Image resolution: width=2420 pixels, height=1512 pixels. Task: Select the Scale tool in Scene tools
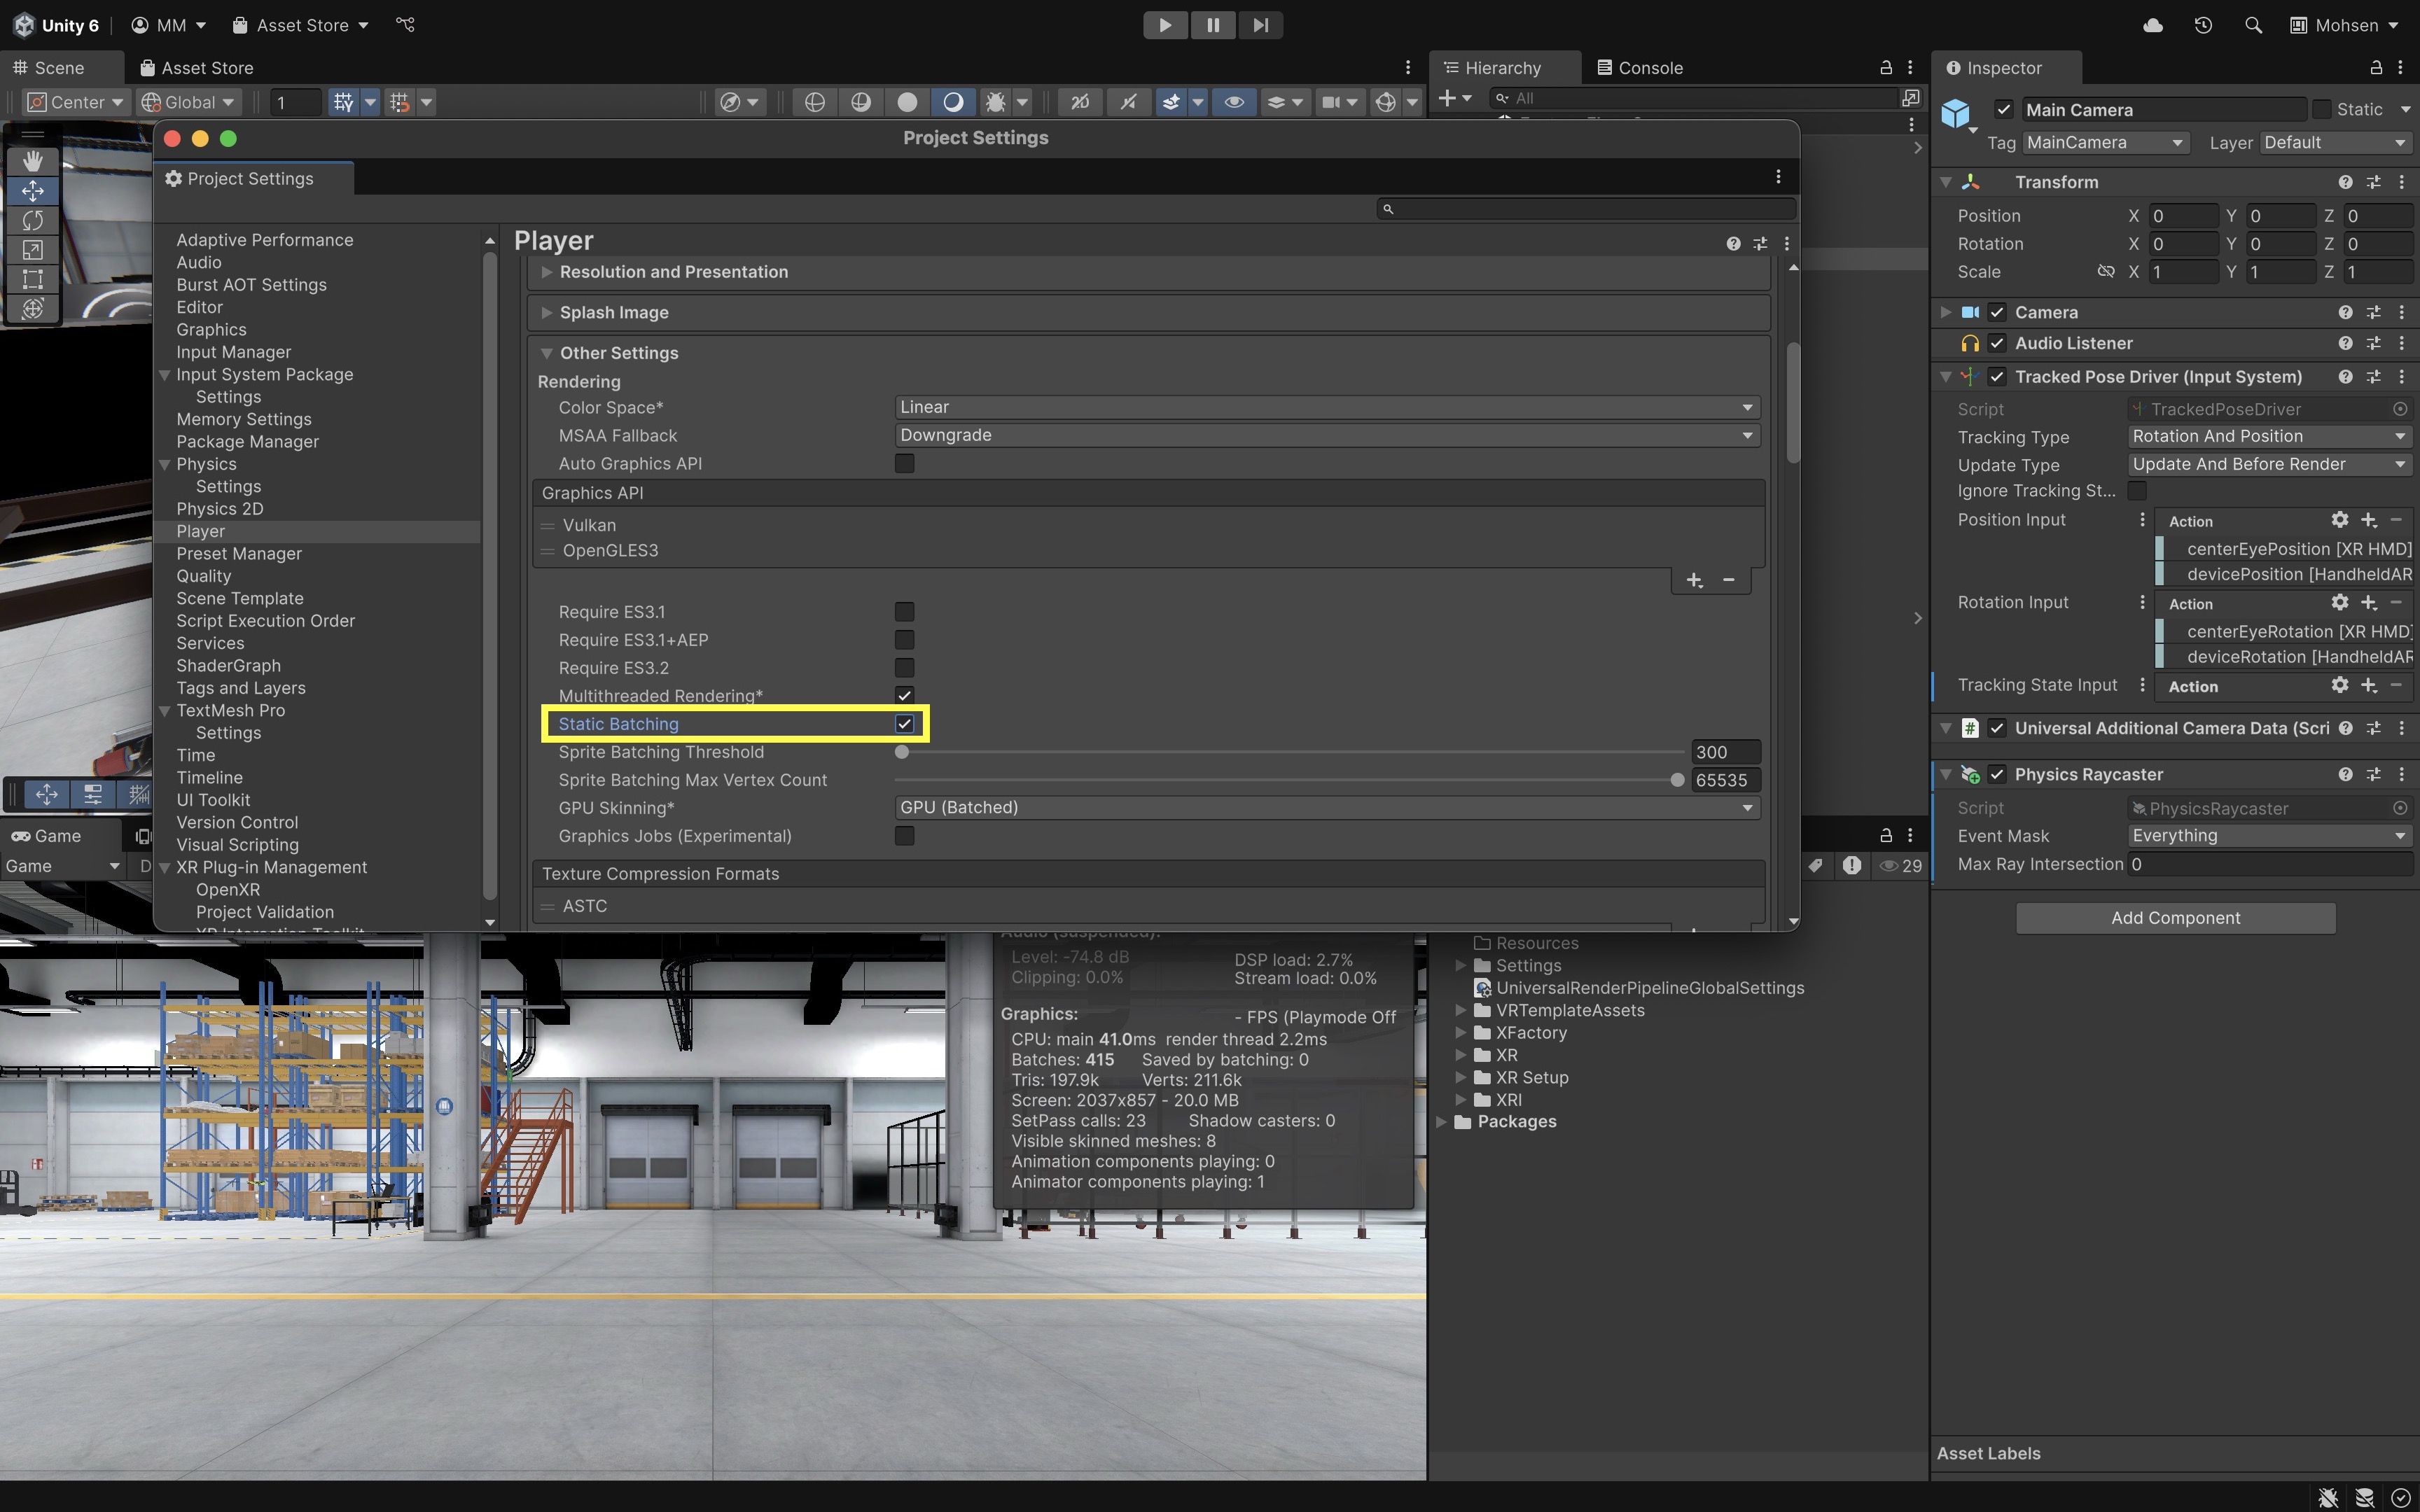point(33,249)
